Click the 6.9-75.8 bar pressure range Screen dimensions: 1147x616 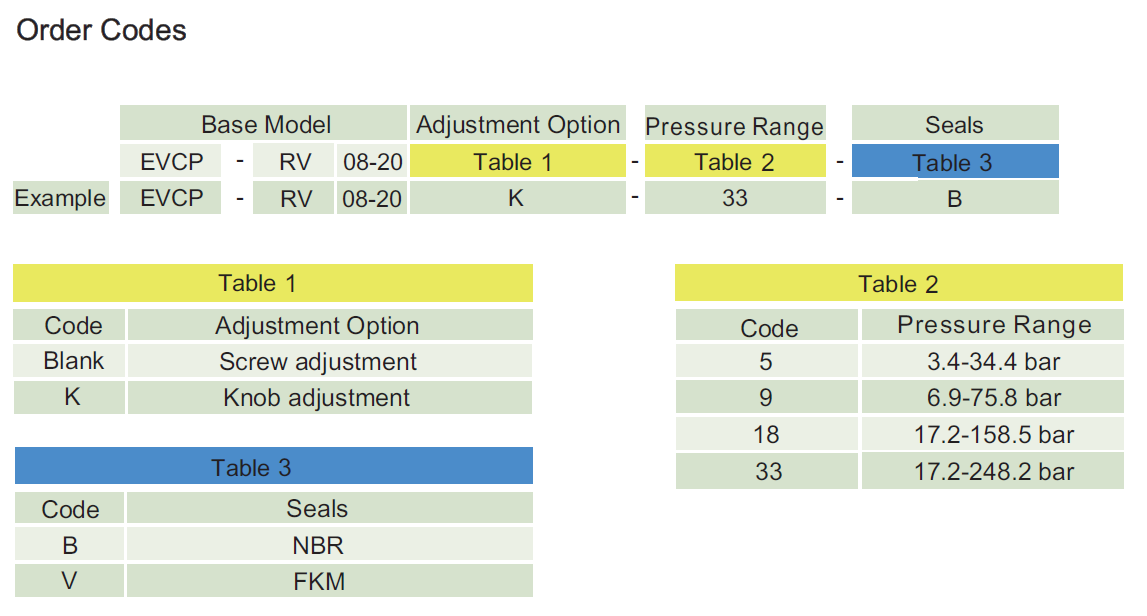coord(991,397)
